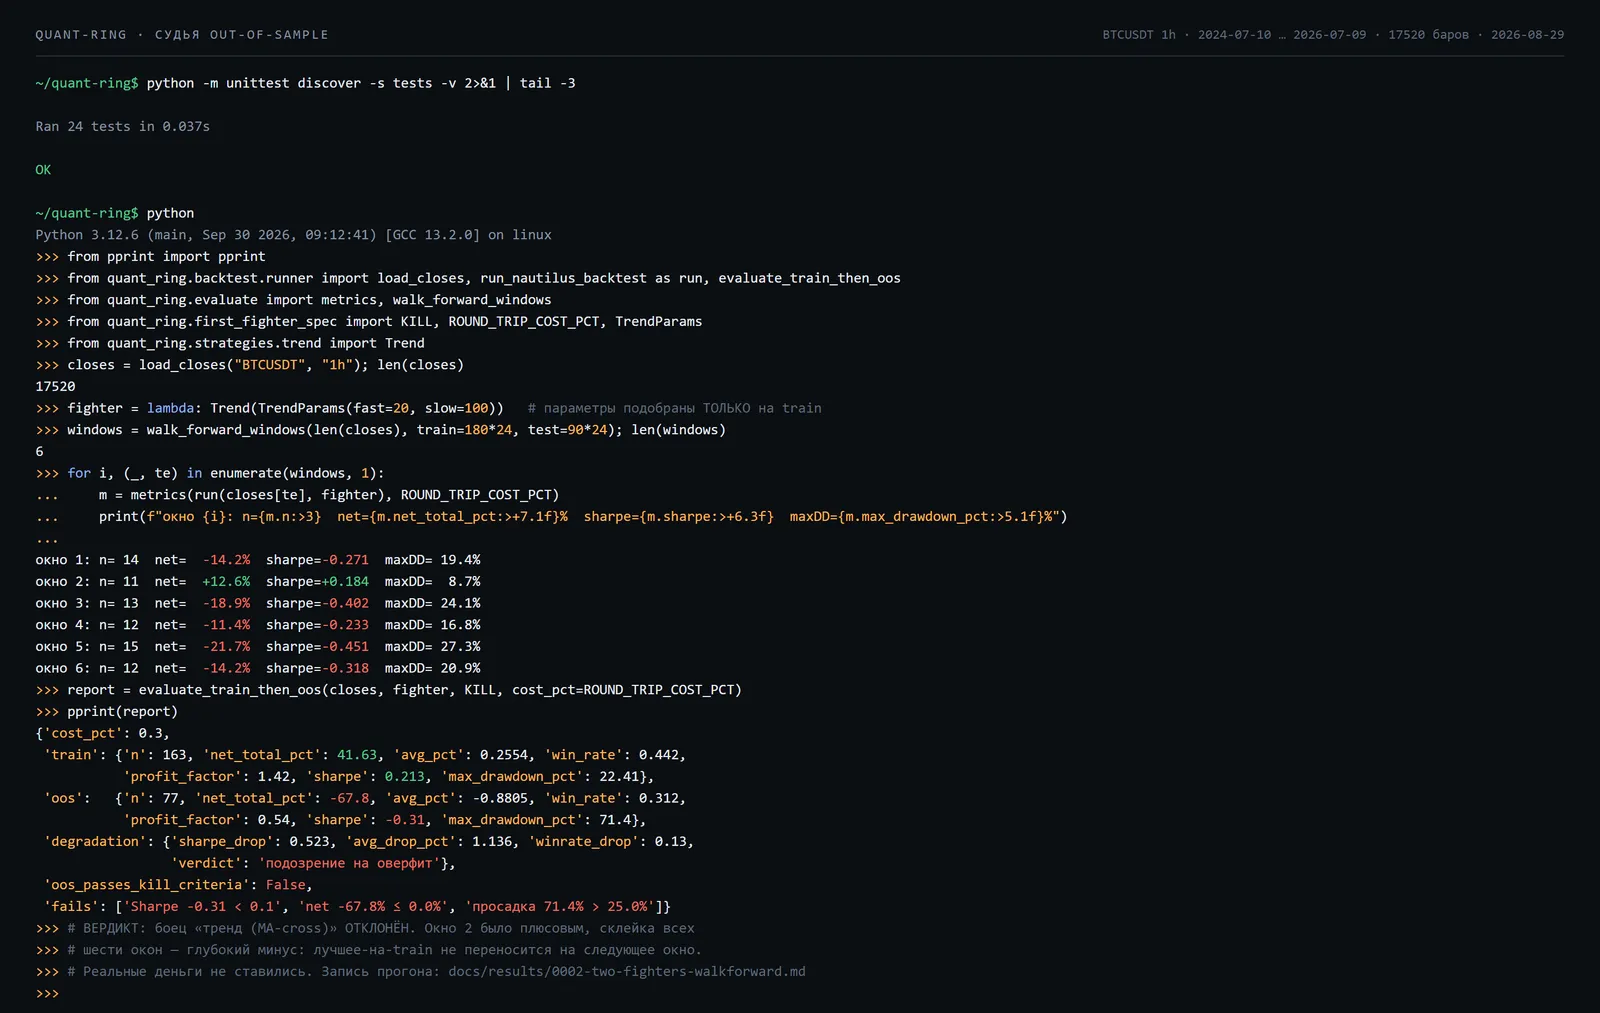Click the Python 3.12.6 version banner line
1600x1013 pixels.
point(293,235)
